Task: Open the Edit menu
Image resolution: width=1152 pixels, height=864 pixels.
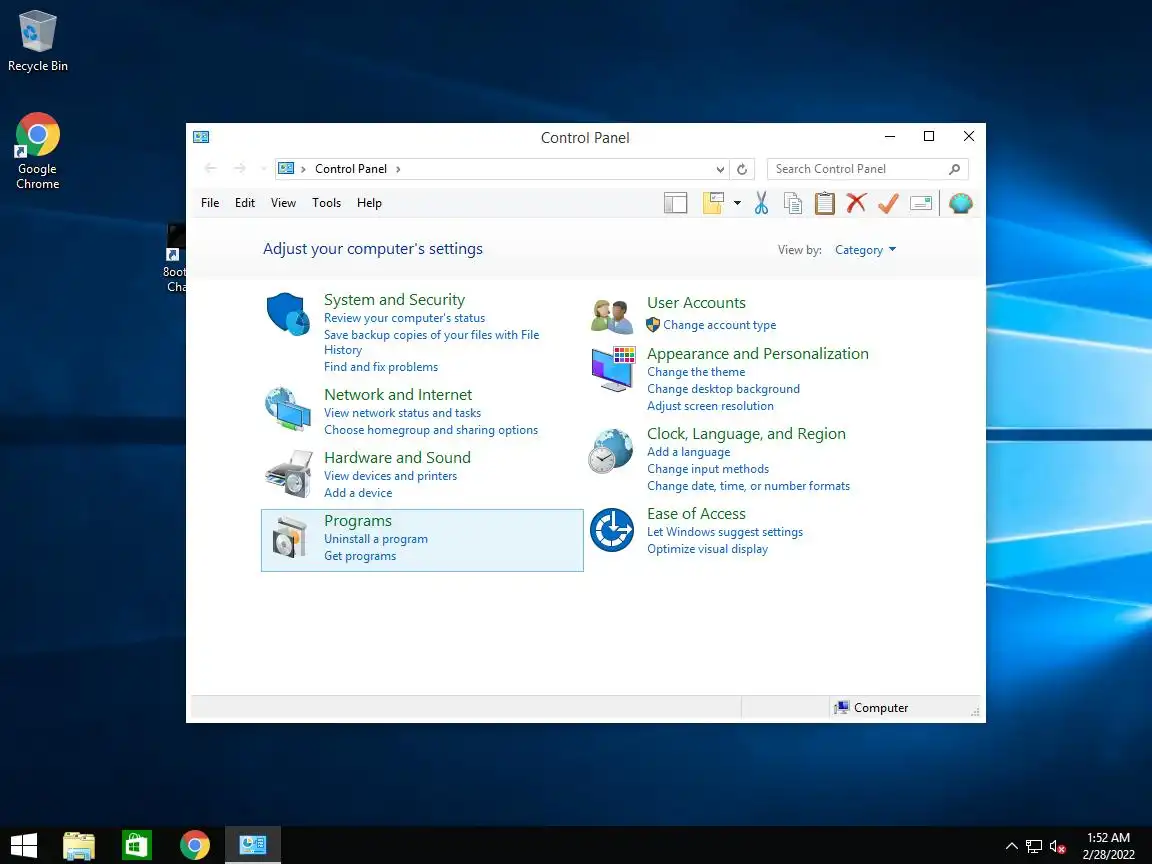Action: click(x=245, y=203)
